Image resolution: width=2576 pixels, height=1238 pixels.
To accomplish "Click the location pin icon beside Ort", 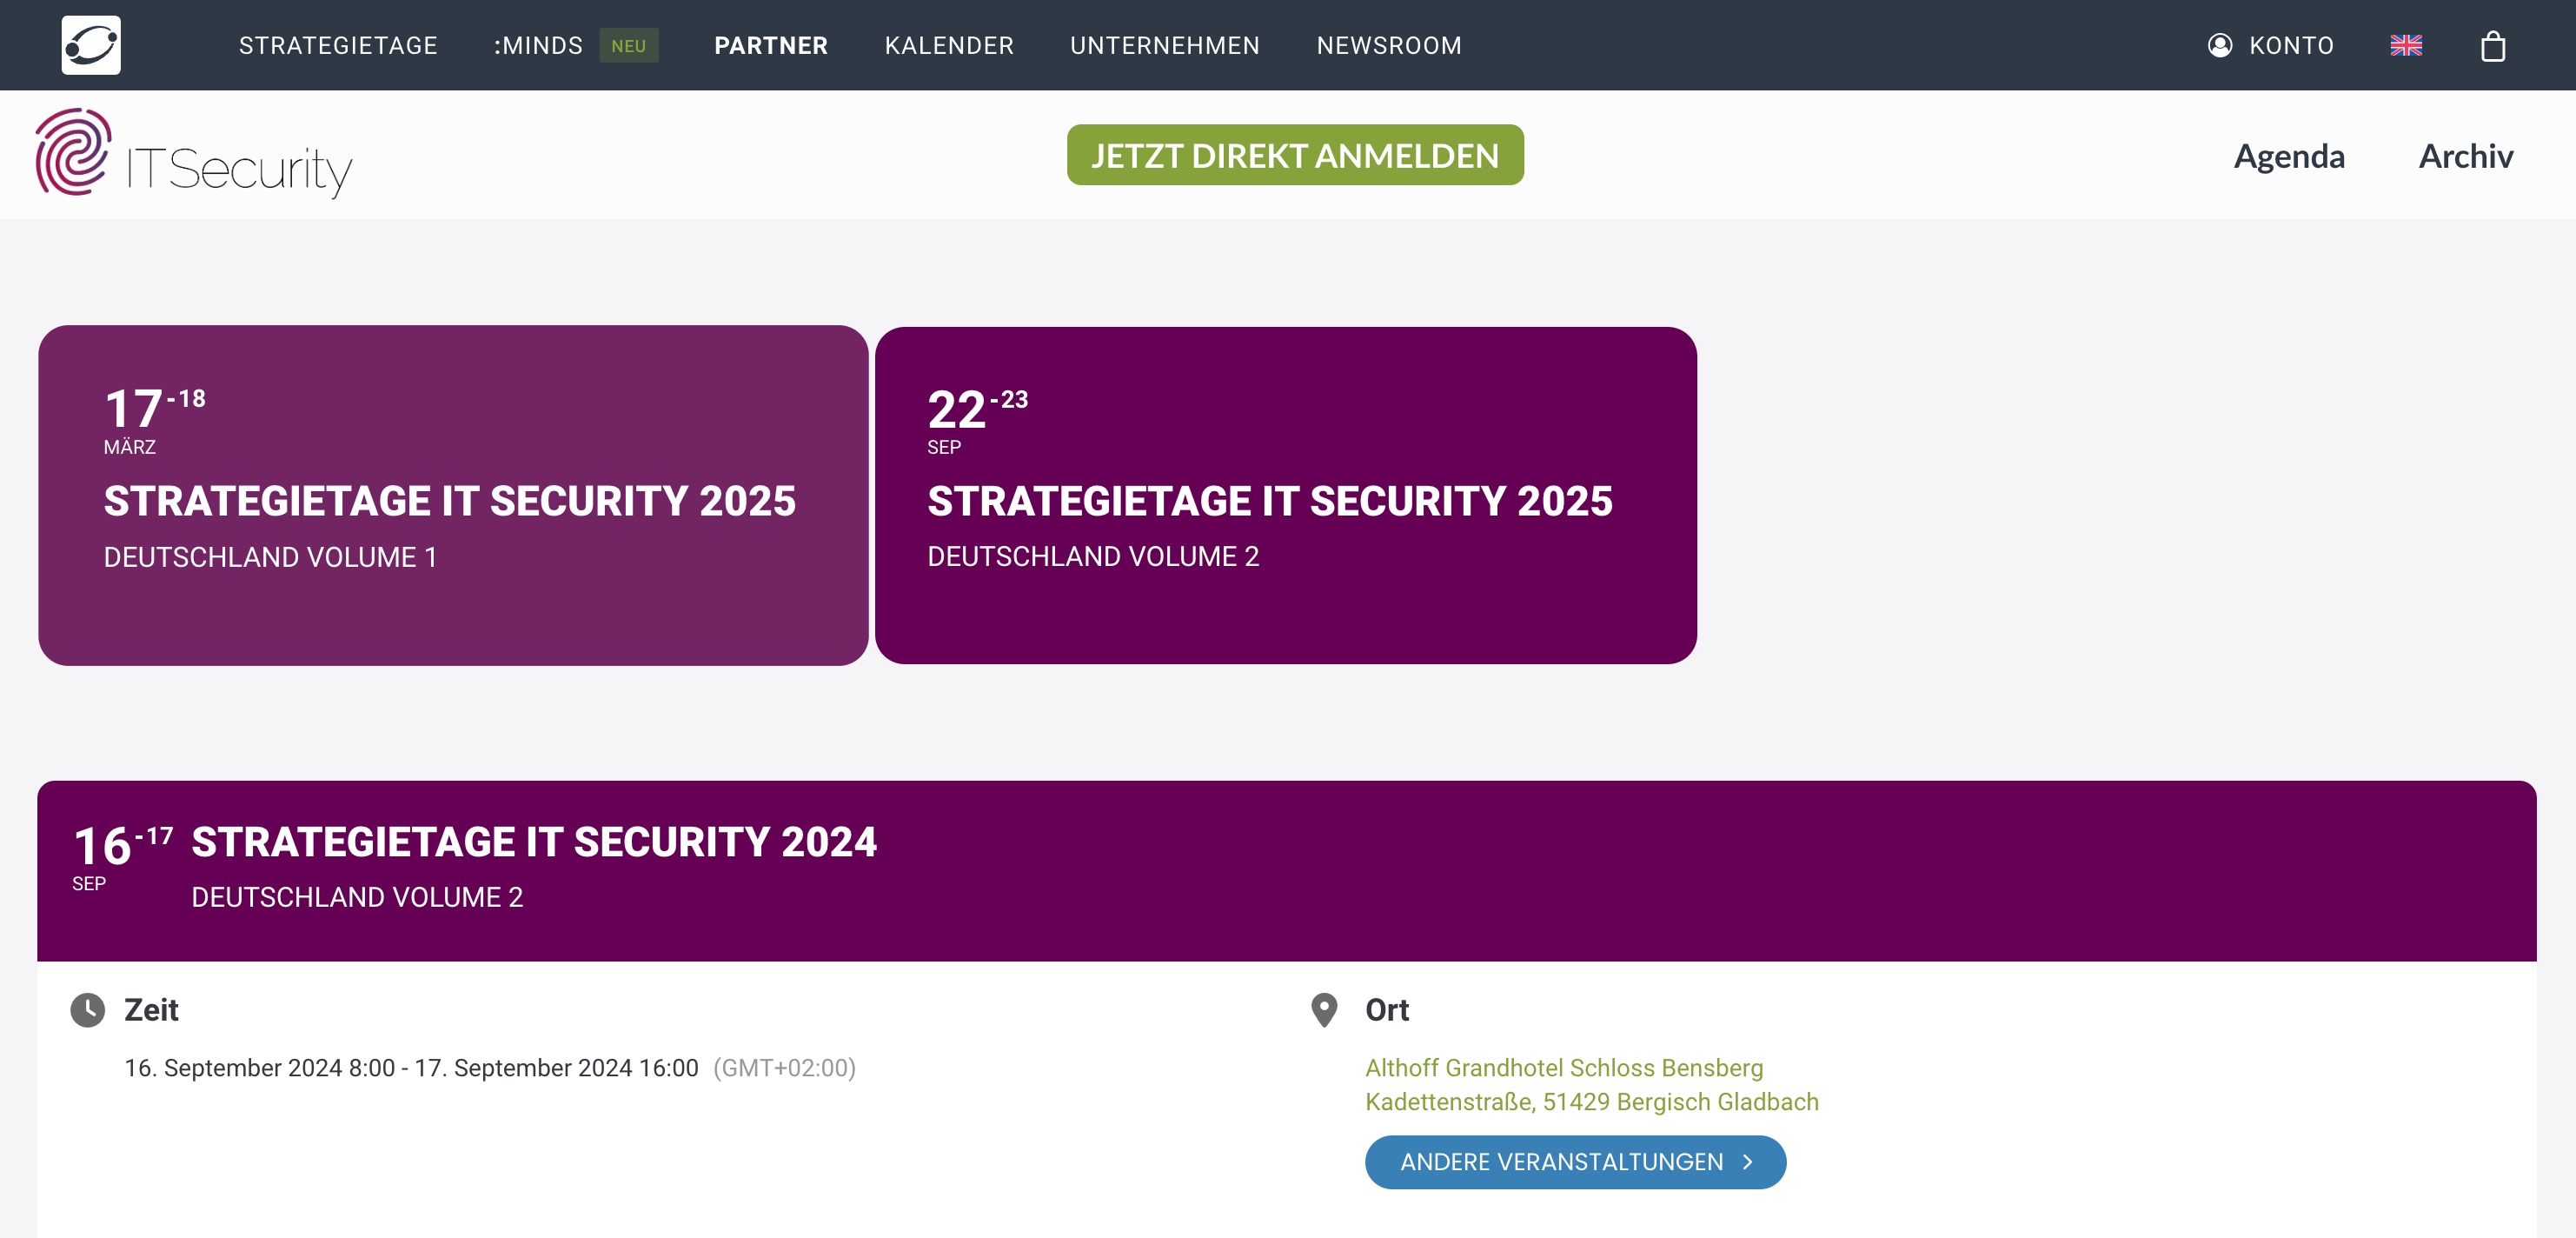I will [1324, 1010].
